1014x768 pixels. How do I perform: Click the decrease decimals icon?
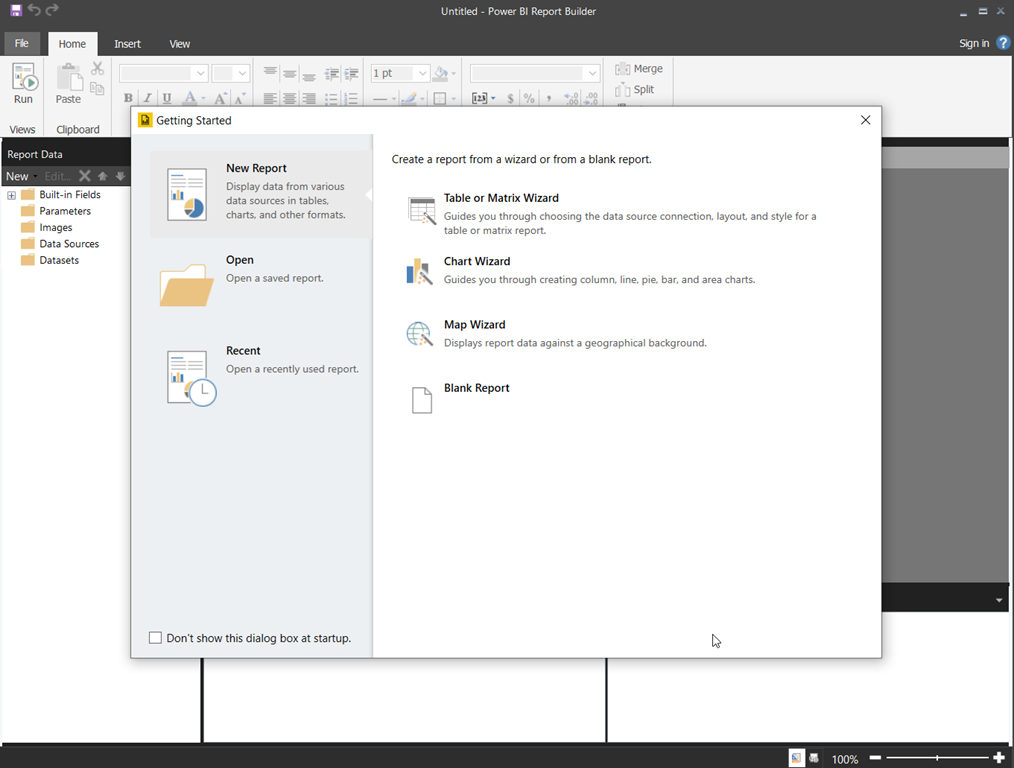(591, 98)
